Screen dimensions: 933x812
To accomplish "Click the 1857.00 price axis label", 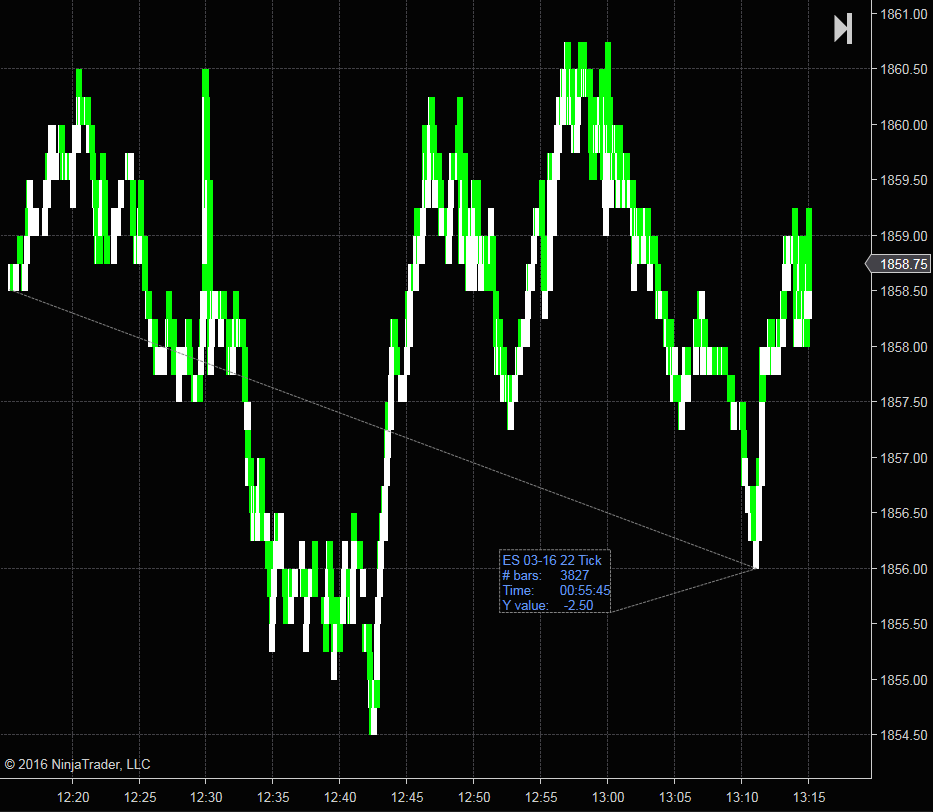I will (903, 458).
